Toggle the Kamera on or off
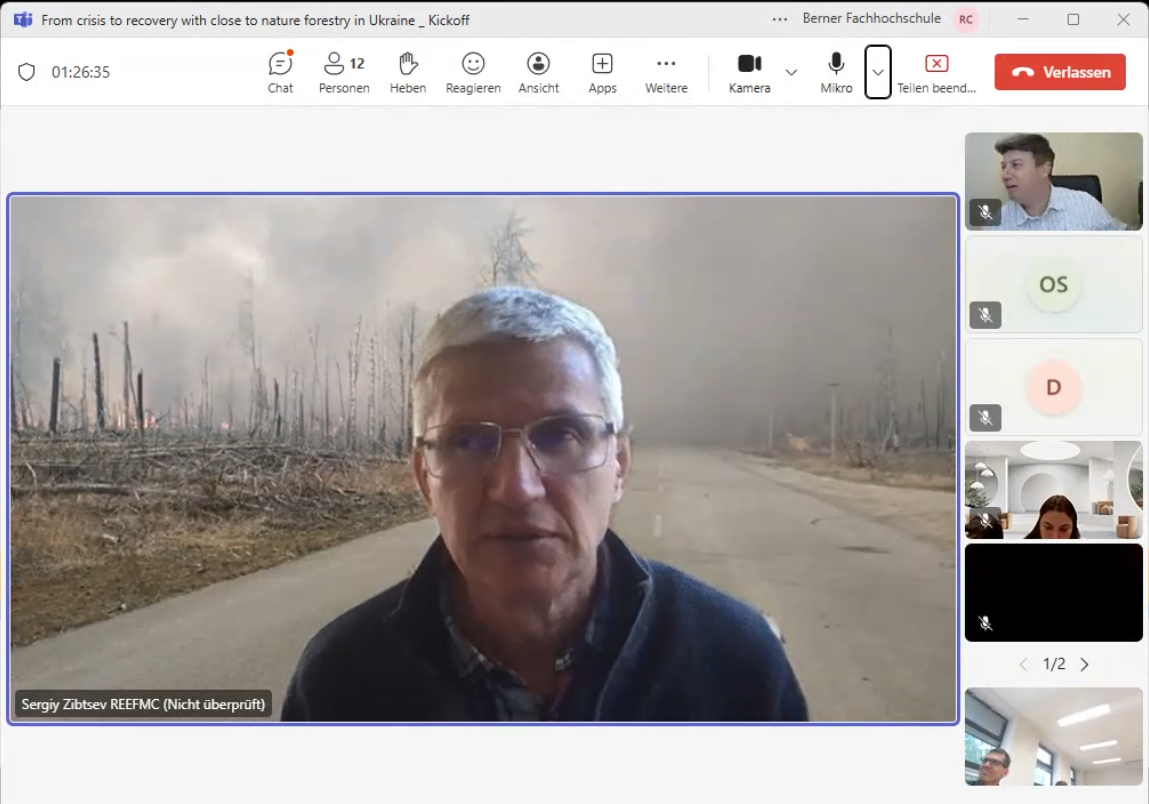Image resolution: width=1149 pixels, height=804 pixels. point(749,72)
